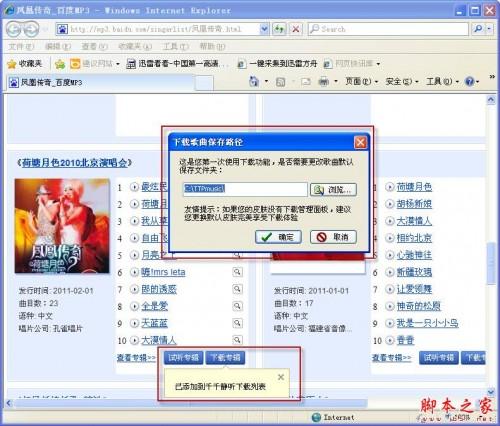Viewport: 500px width, 426px height.
Task: Click play icon next to 荷塘月色 song
Action: [389, 187]
